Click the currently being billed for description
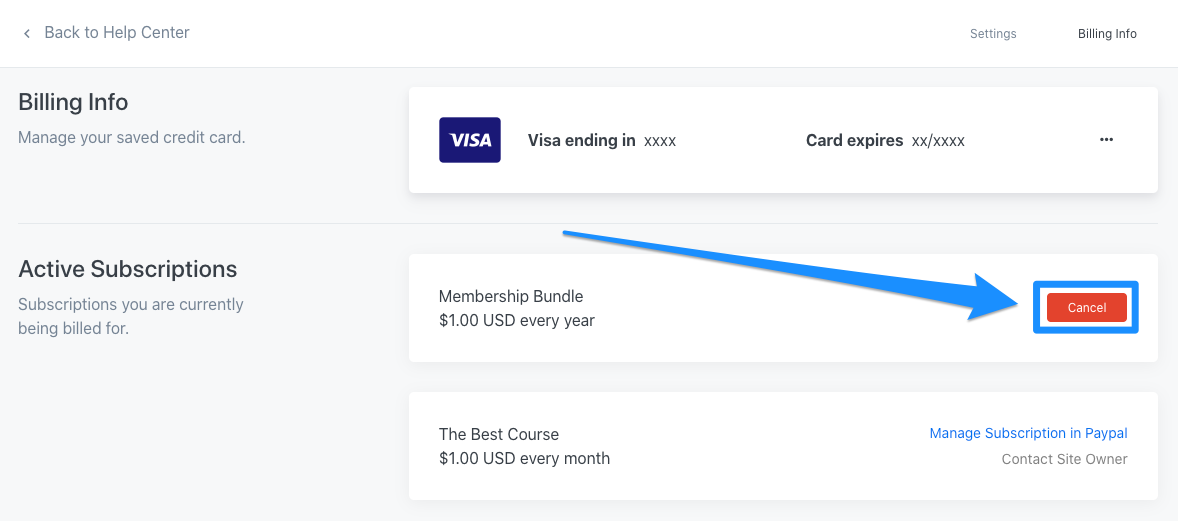1178x521 pixels. pyautogui.click(x=131, y=316)
